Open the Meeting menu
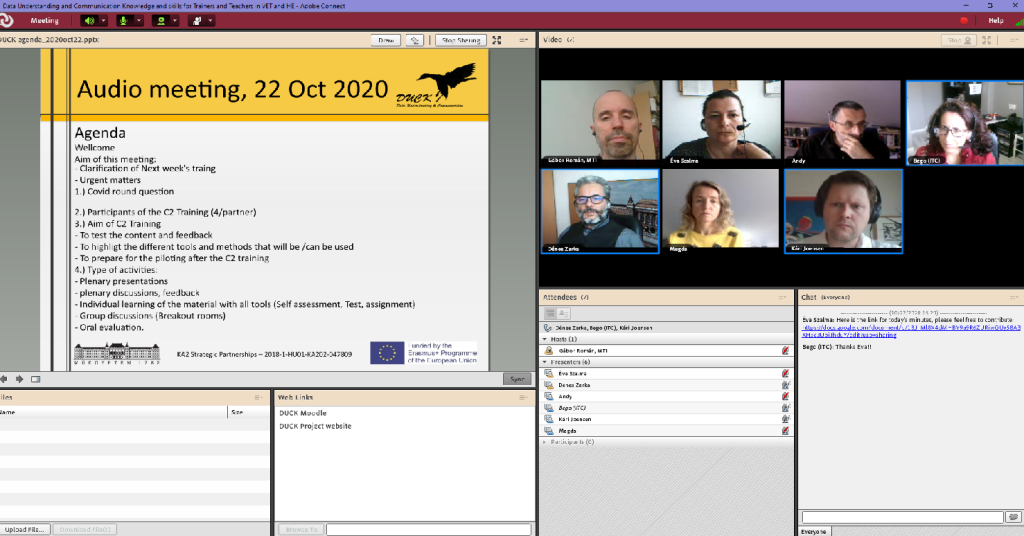Screen dimensions: 1024x536 44,20
